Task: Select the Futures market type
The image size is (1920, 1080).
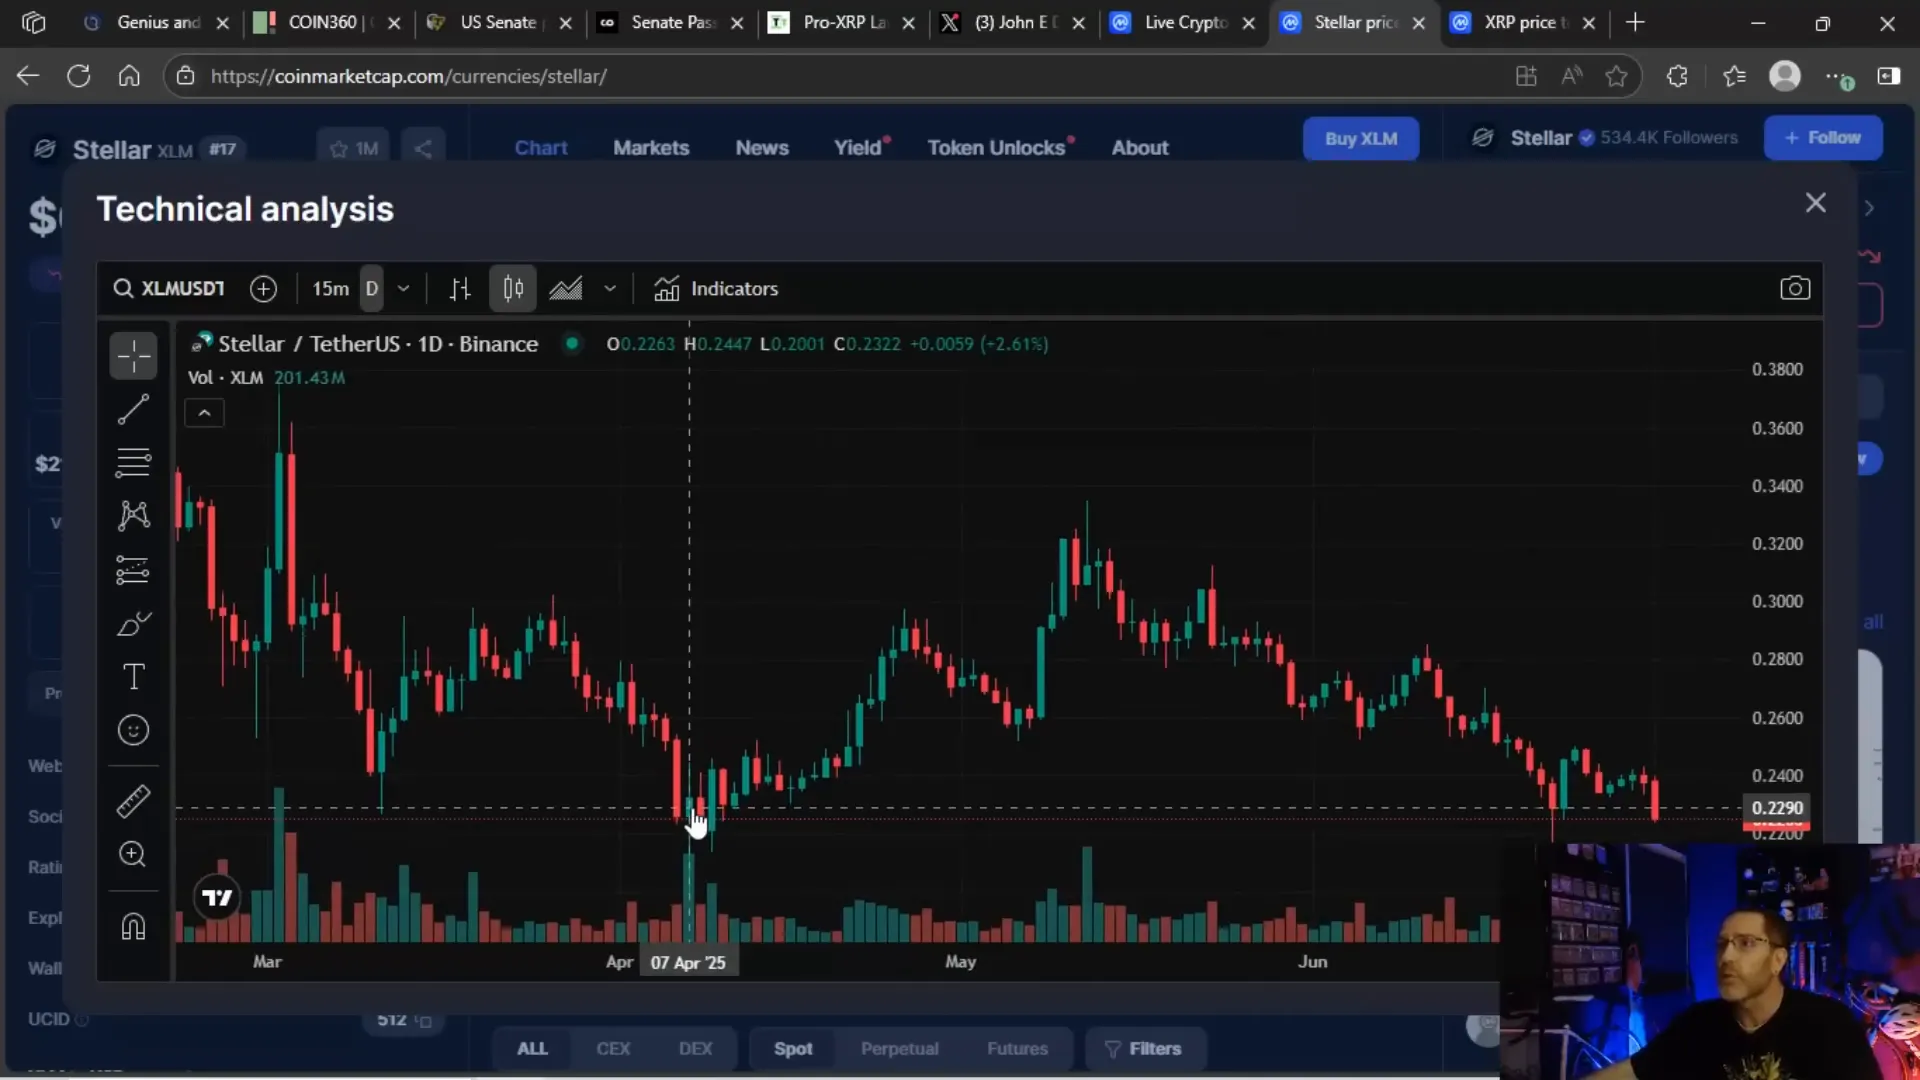Action: tap(1017, 1049)
